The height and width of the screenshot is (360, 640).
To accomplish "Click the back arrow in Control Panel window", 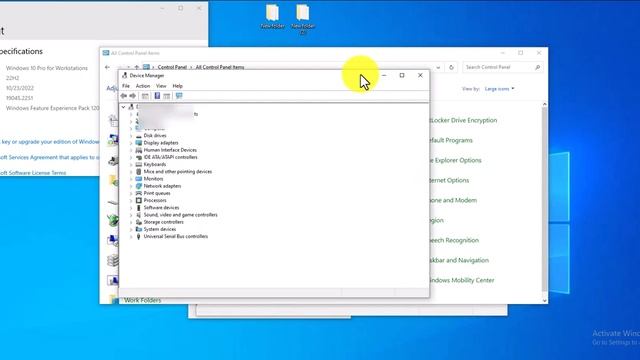I will [x=107, y=67].
